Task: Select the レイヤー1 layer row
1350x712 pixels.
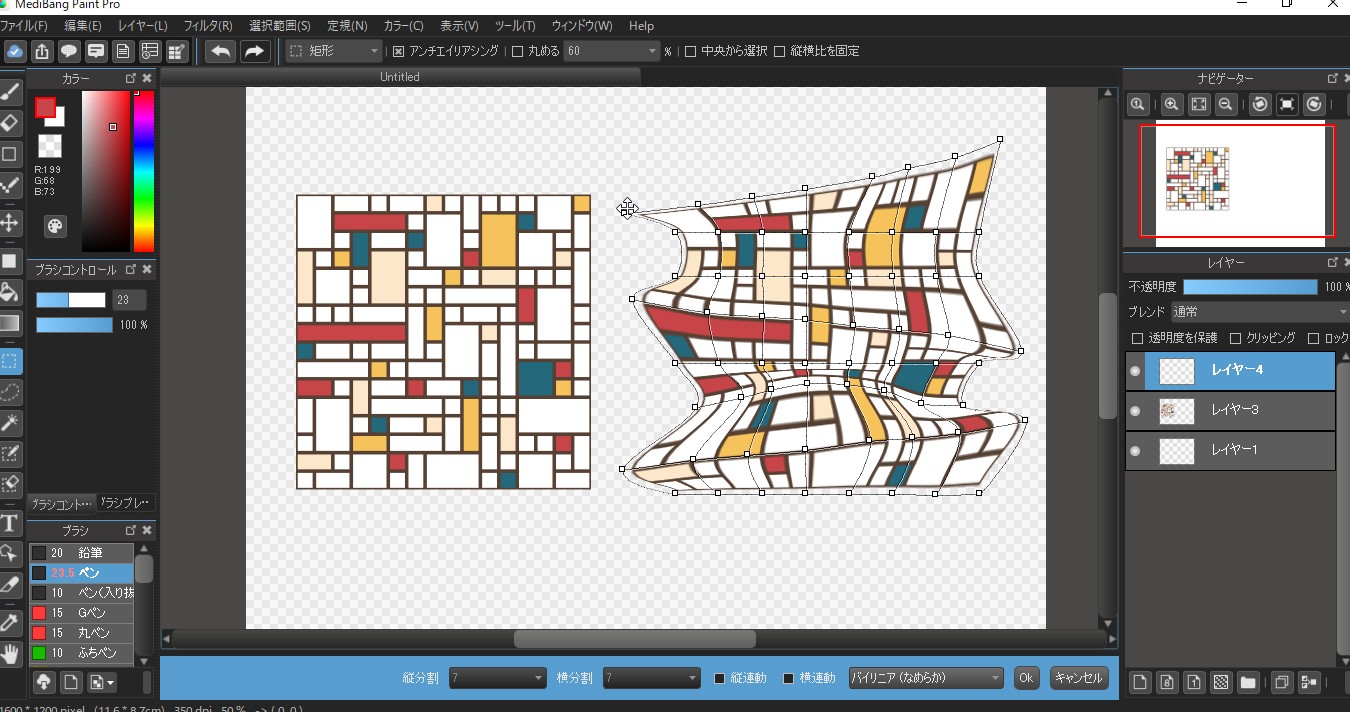Action: [1230, 451]
